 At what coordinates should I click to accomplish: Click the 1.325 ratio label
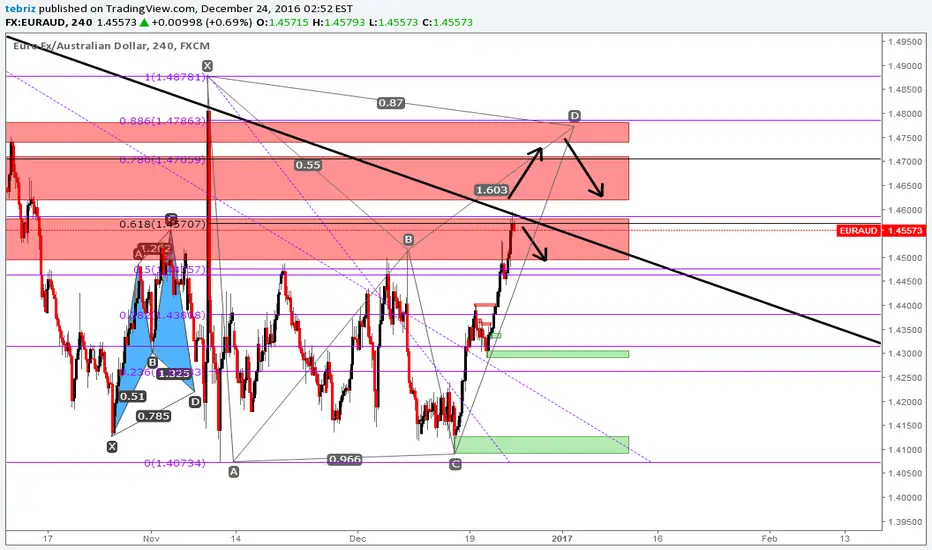pyautogui.click(x=174, y=373)
